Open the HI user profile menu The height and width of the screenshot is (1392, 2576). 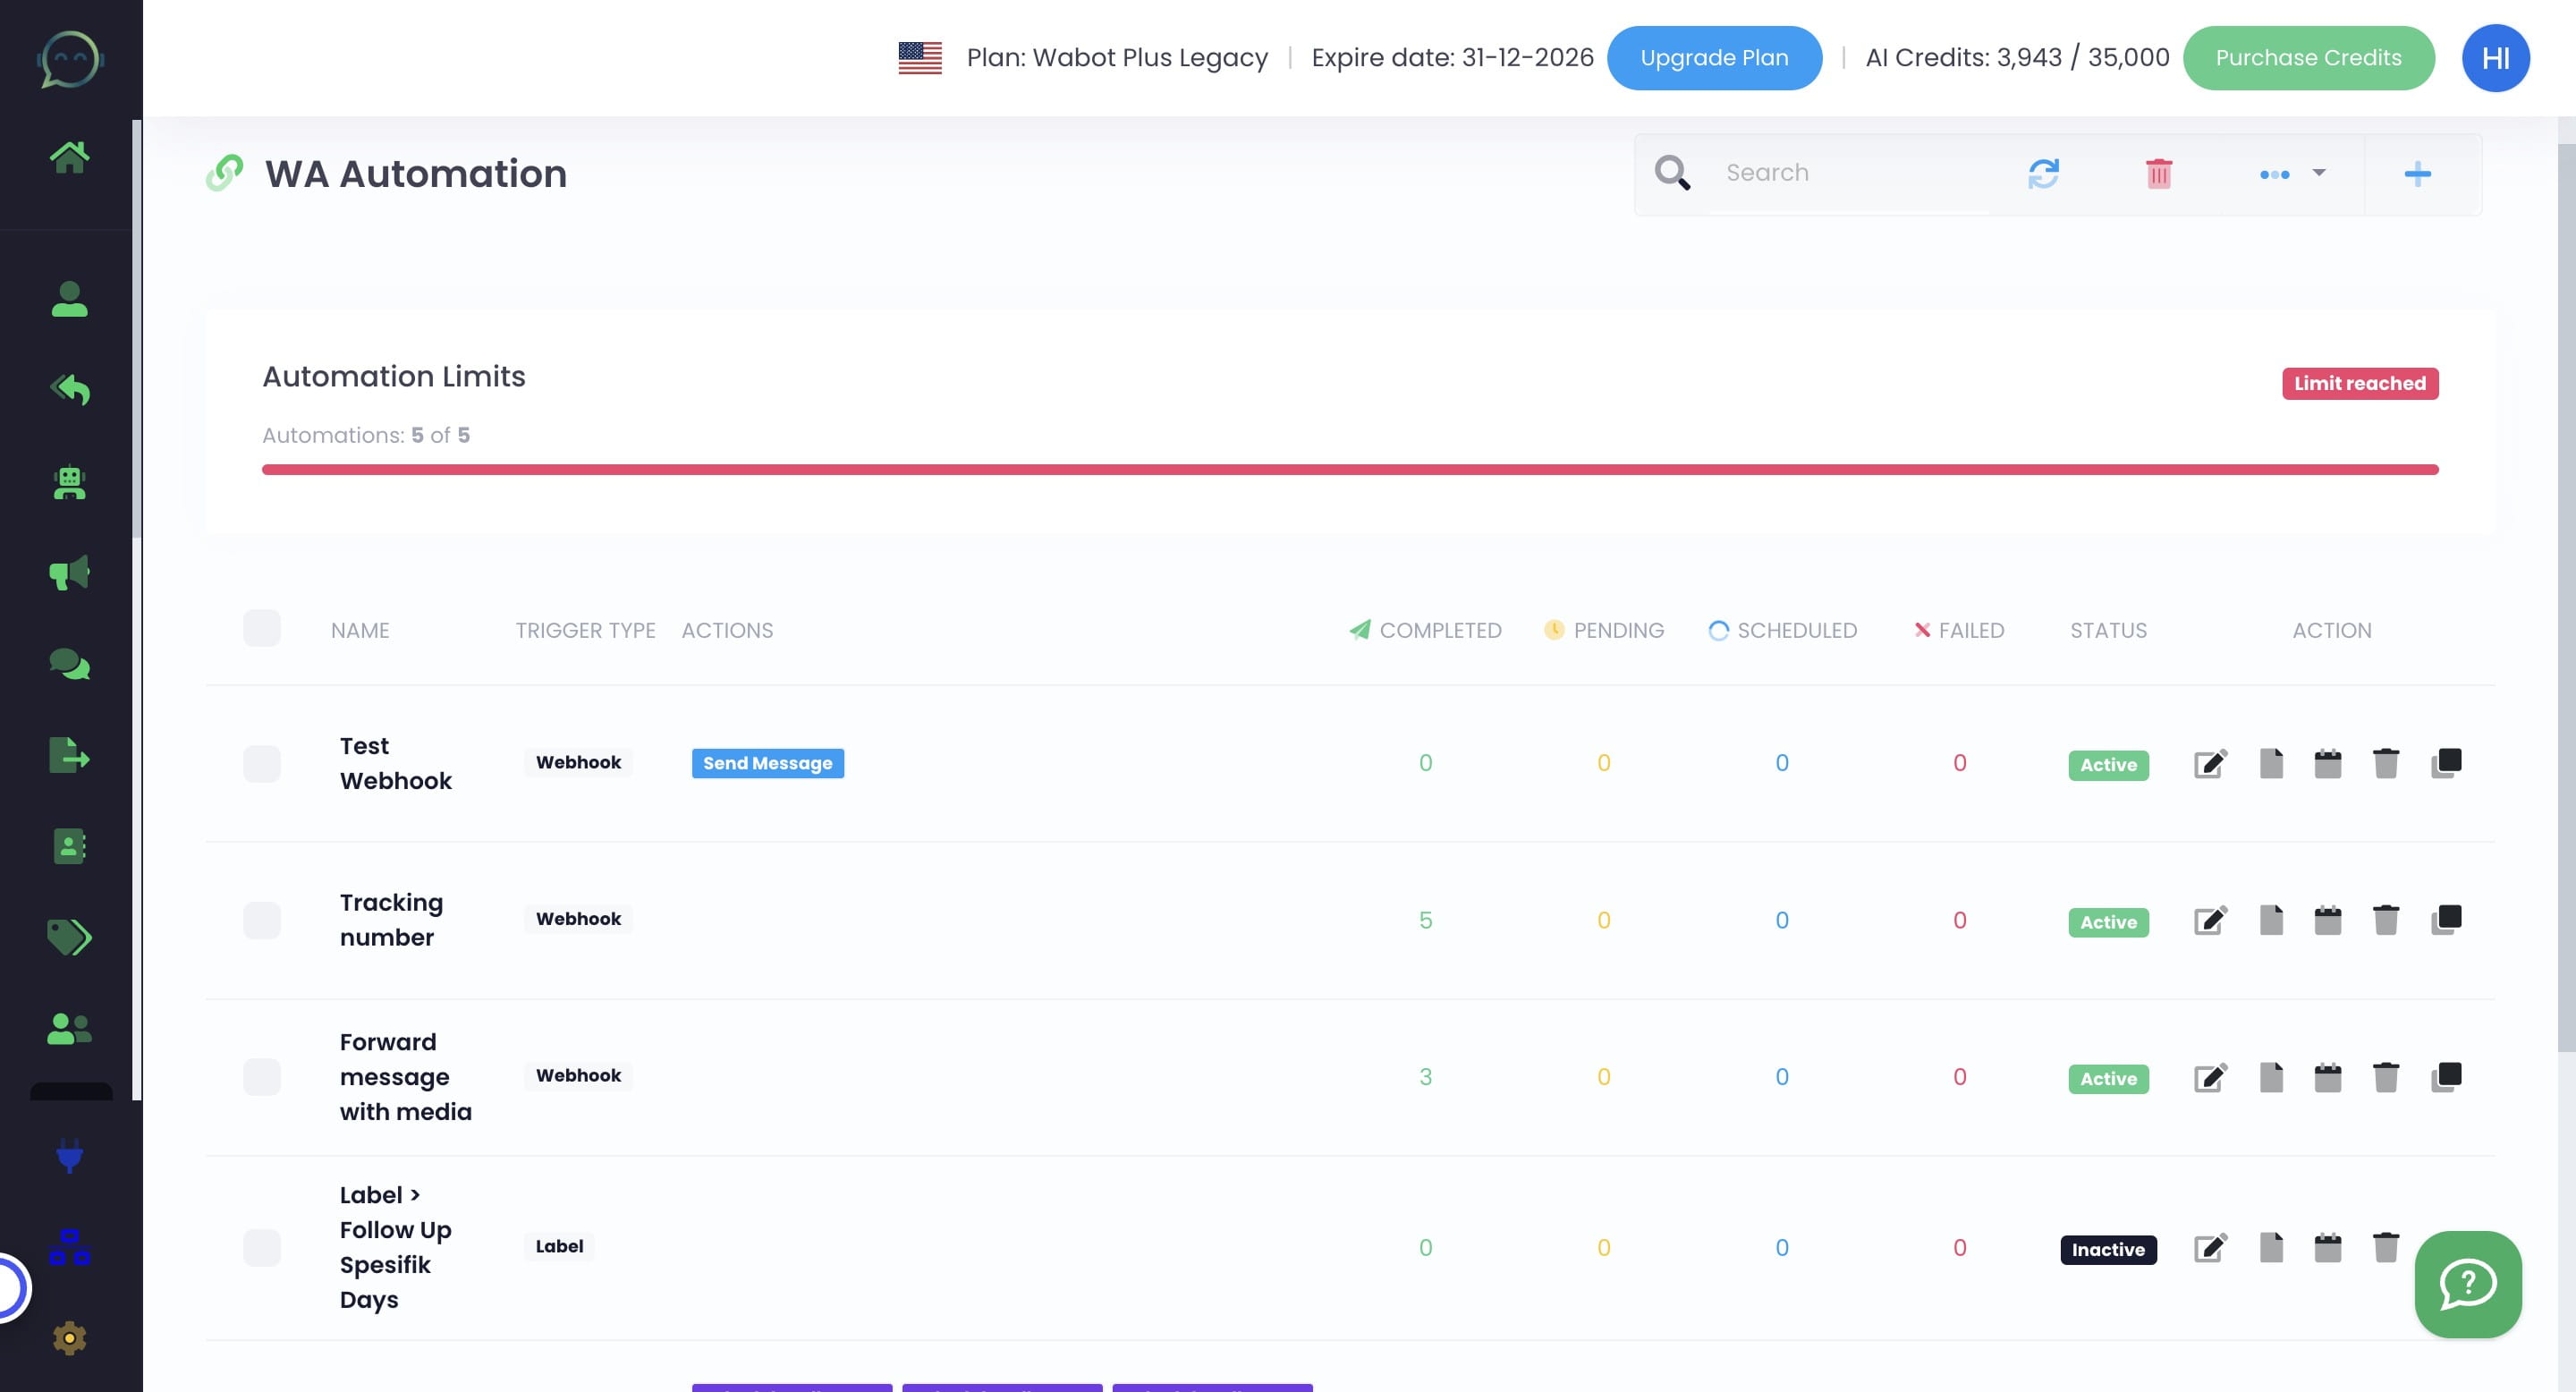[2495, 58]
